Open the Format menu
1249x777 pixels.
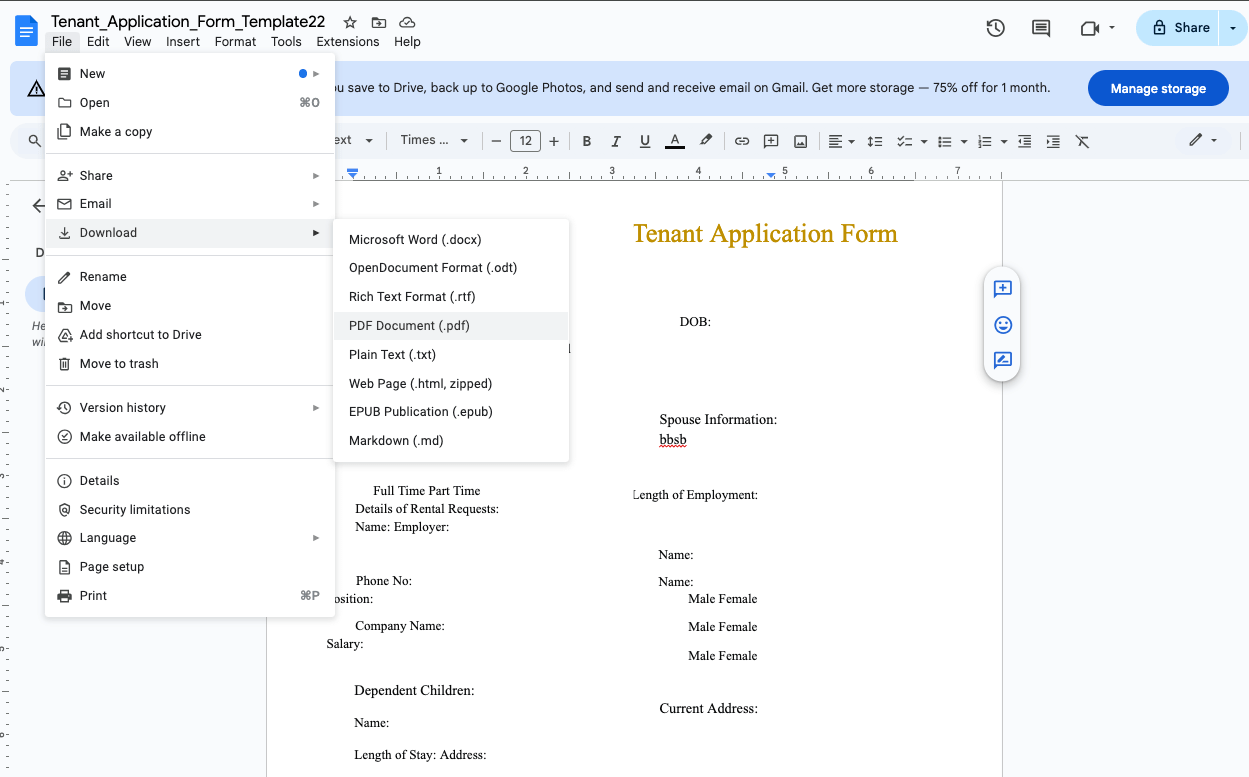235,42
